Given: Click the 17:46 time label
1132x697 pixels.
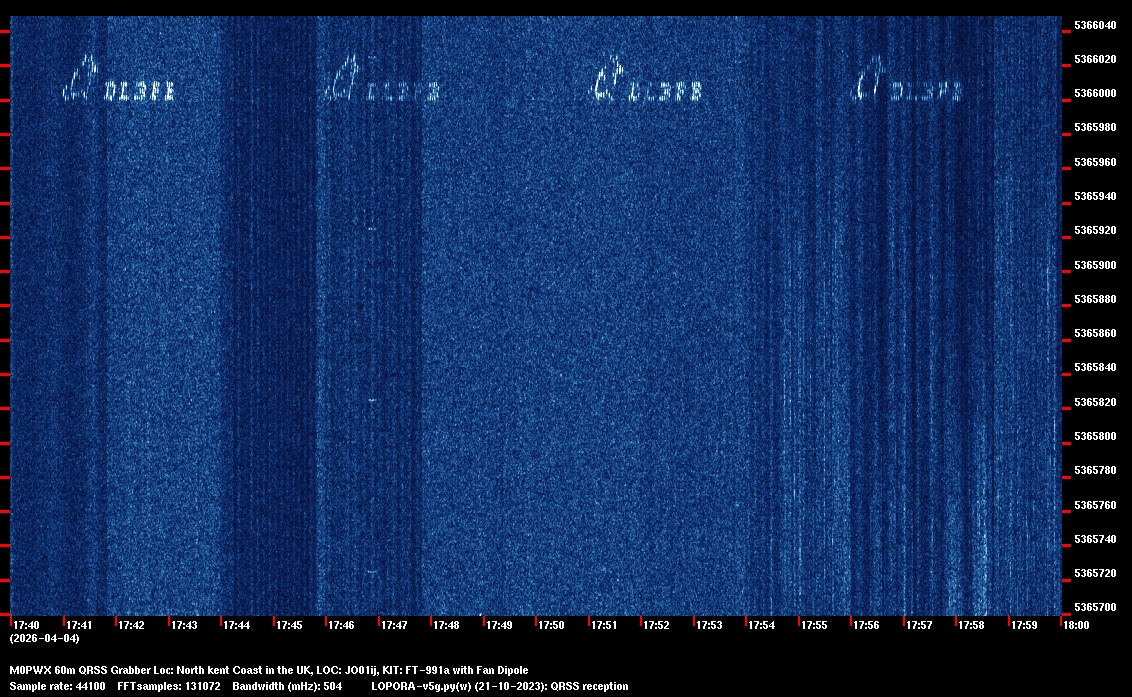Looking at the screenshot, I should 341,625.
